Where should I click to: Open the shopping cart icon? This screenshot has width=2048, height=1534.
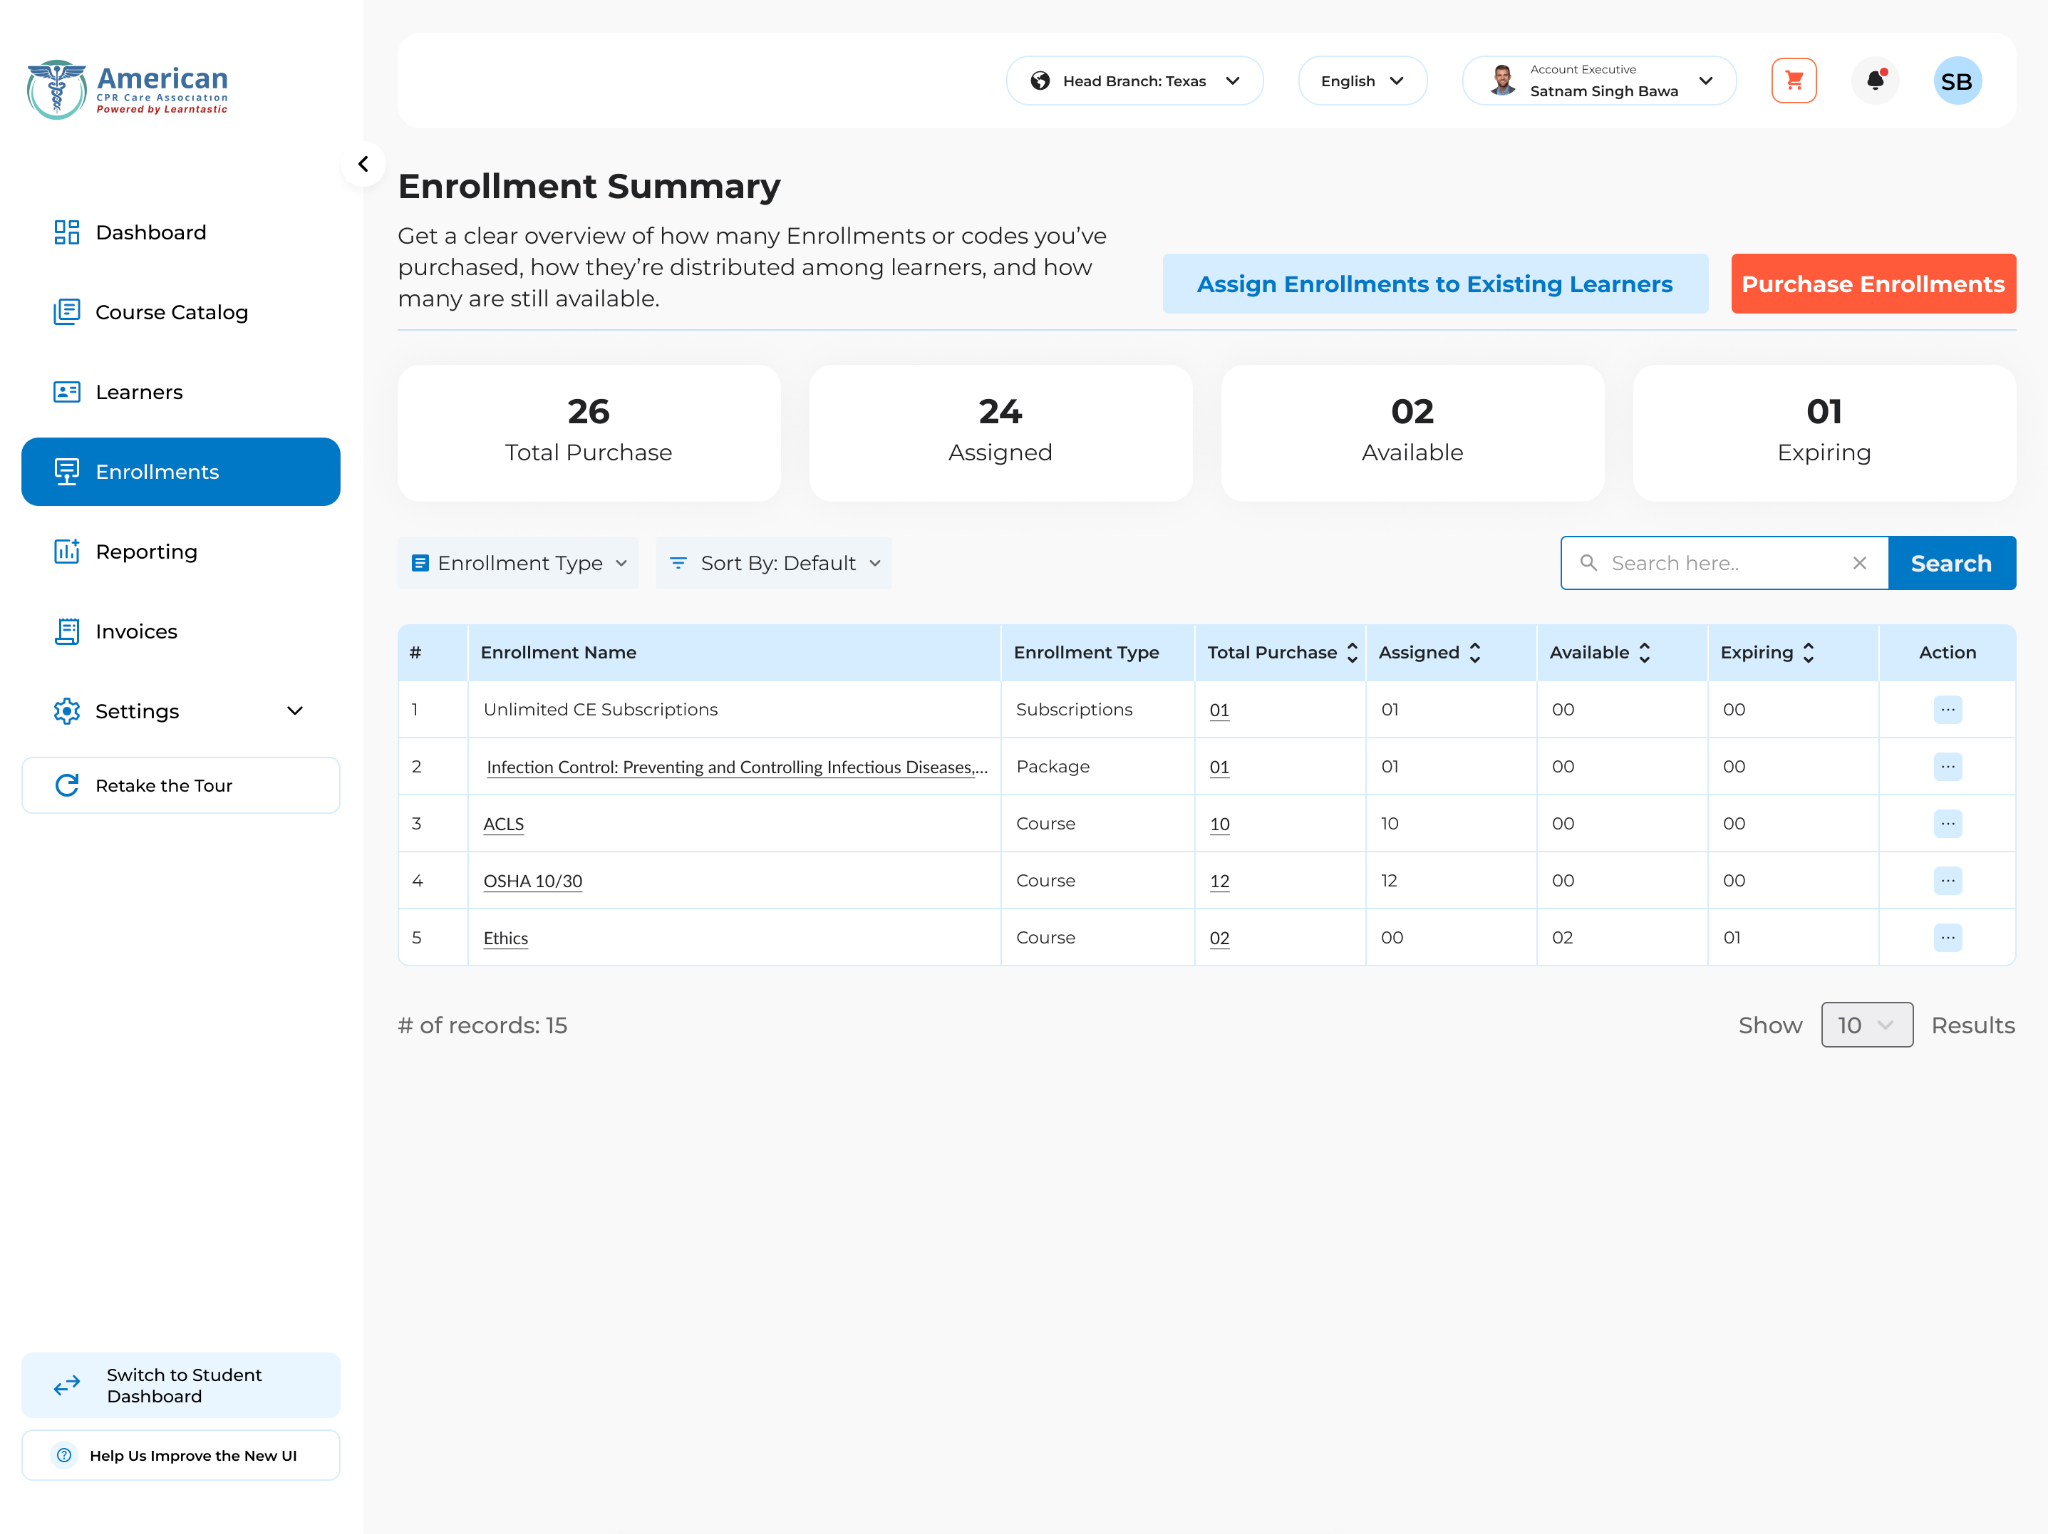1794,81
